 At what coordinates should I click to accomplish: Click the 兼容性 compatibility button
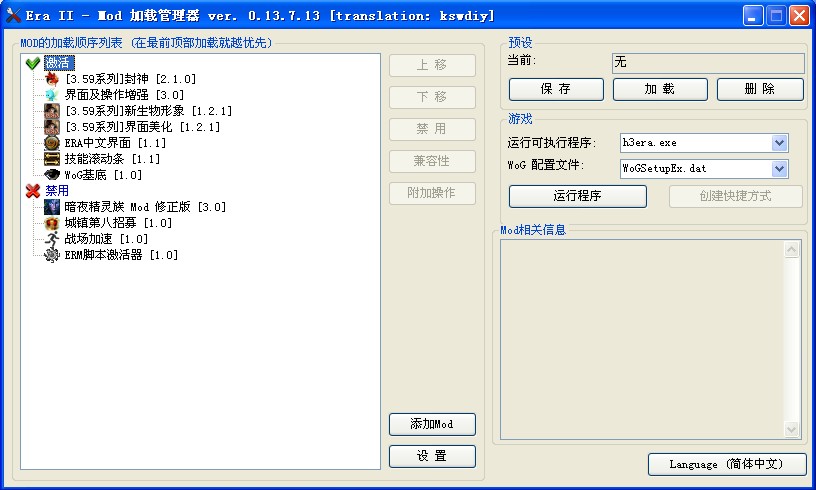point(432,161)
